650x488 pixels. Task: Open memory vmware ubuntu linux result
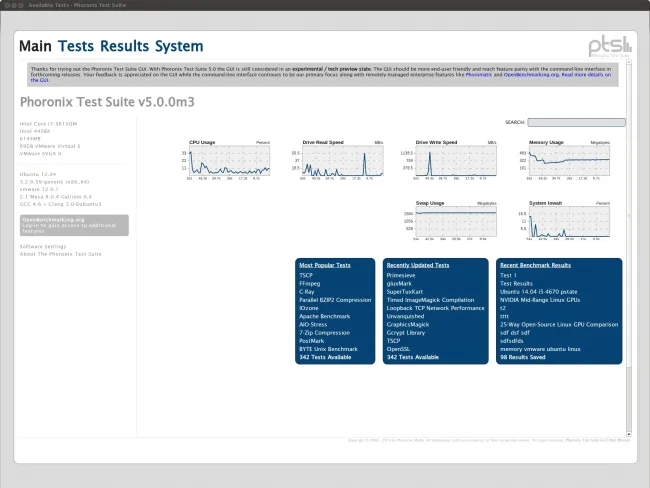[x=540, y=349]
